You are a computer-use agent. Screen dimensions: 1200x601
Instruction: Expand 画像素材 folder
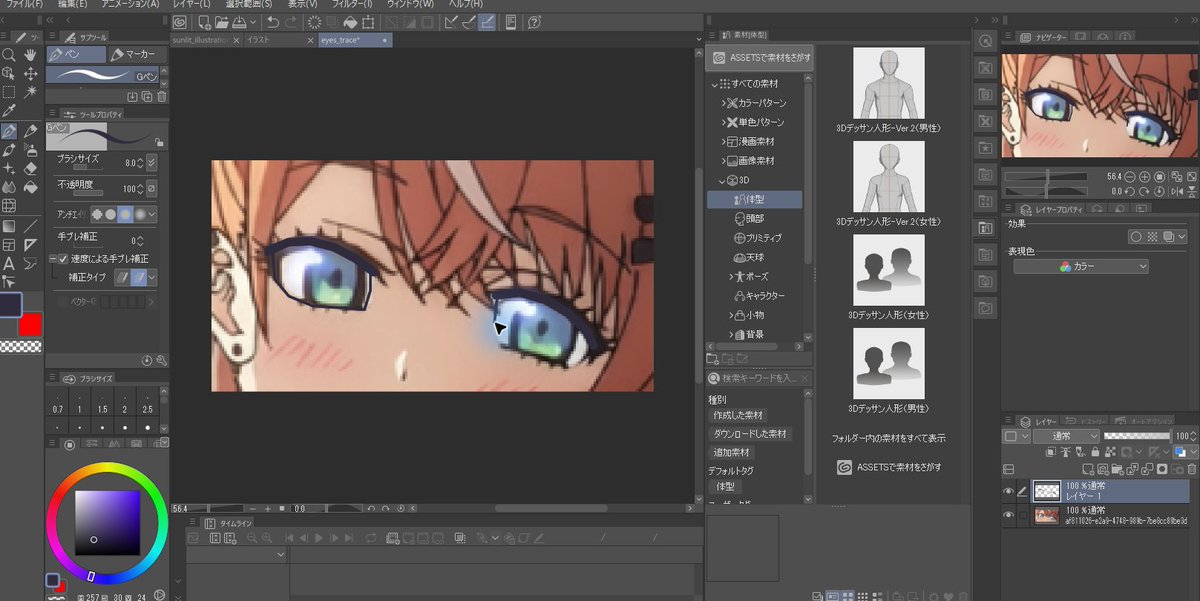(x=724, y=161)
